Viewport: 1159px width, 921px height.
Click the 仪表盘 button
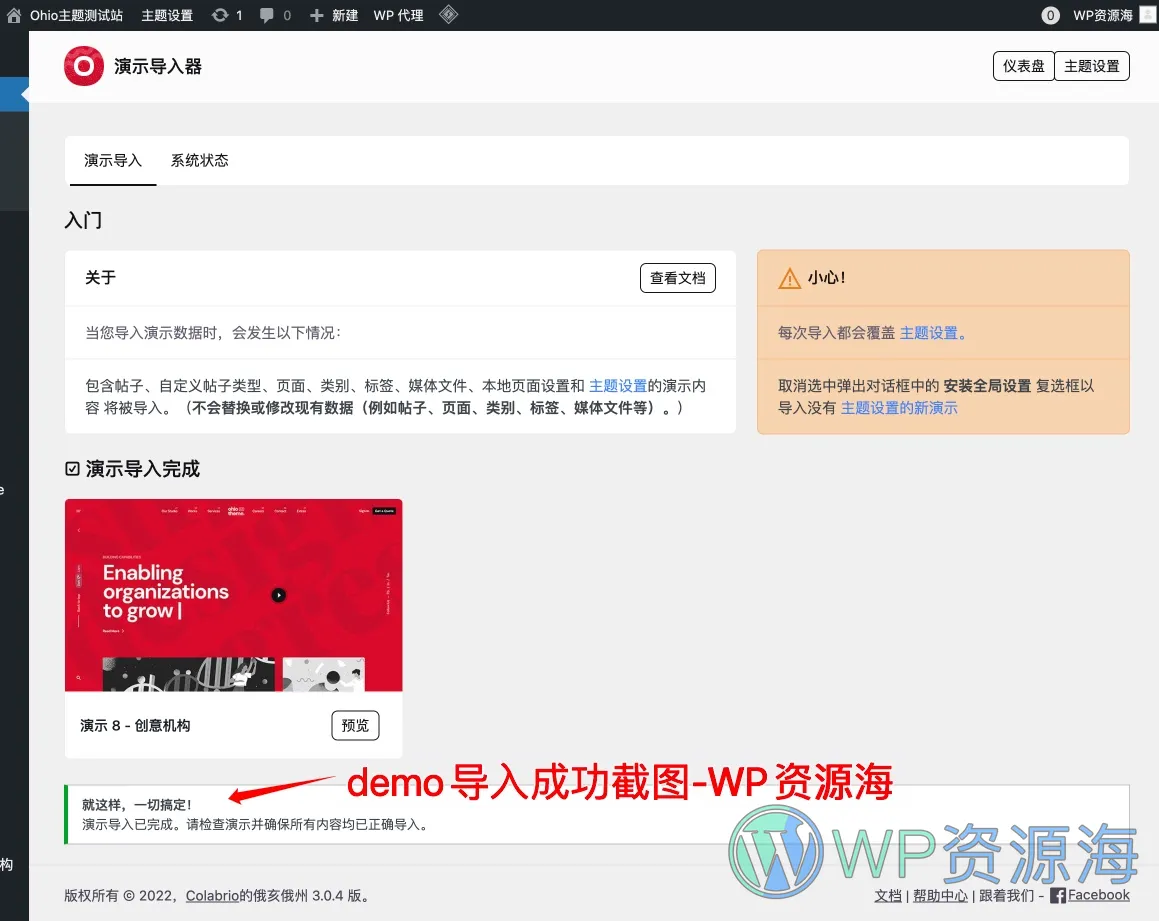pyautogui.click(x=1023, y=66)
